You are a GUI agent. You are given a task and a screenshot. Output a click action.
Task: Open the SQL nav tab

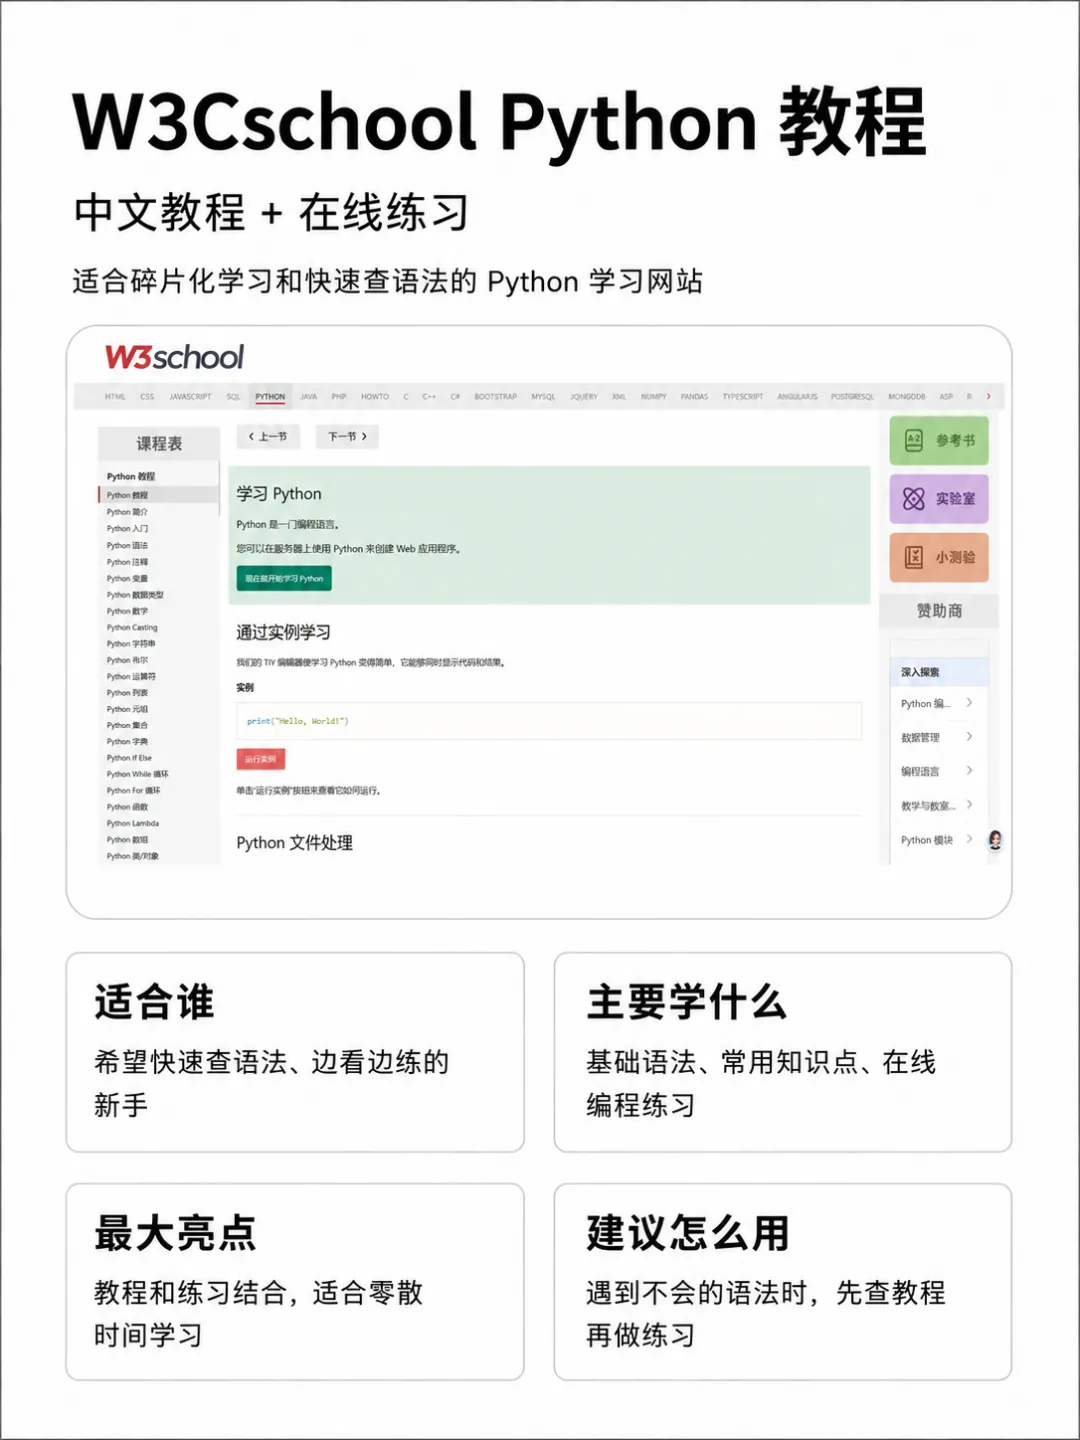point(233,397)
